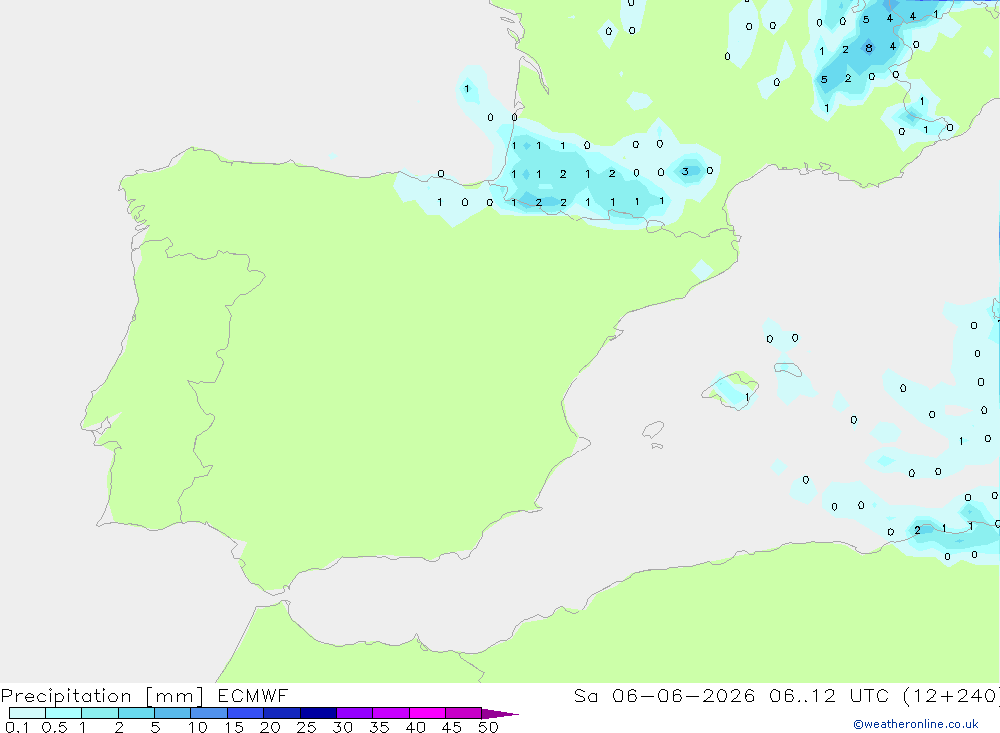This screenshot has height=733, width=1000.
Task: Click the legend label "0.1"
Action: pos(17,727)
